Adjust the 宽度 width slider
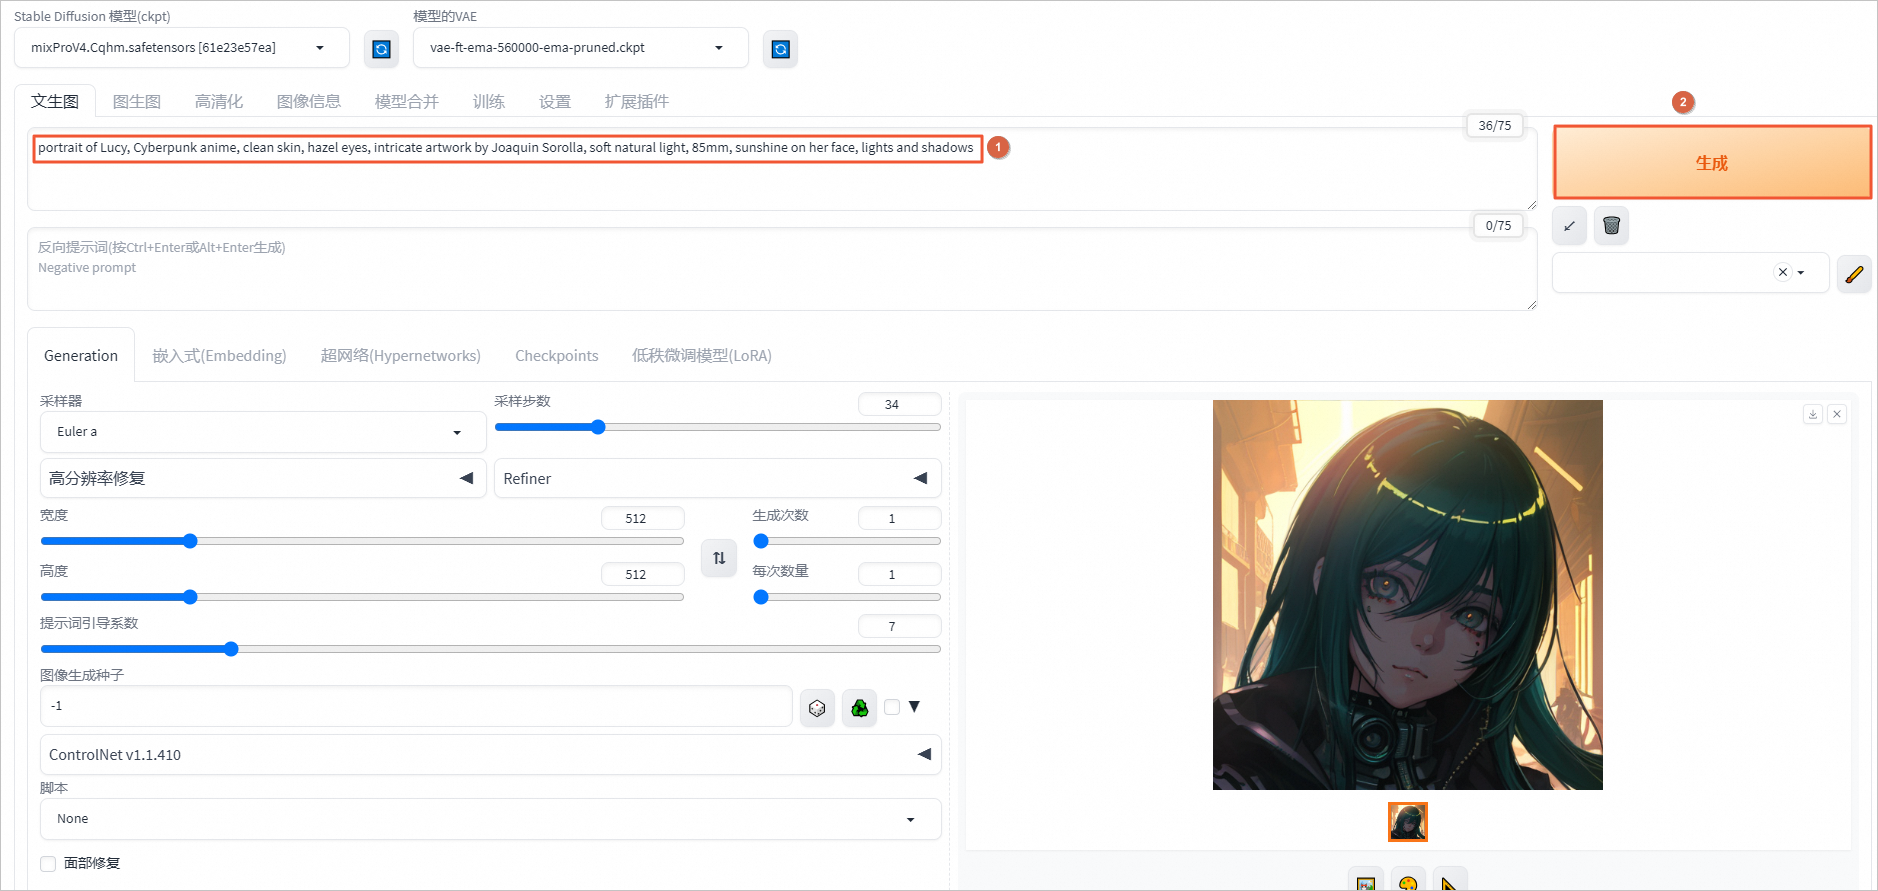This screenshot has height=891, width=1878. (362, 541)
